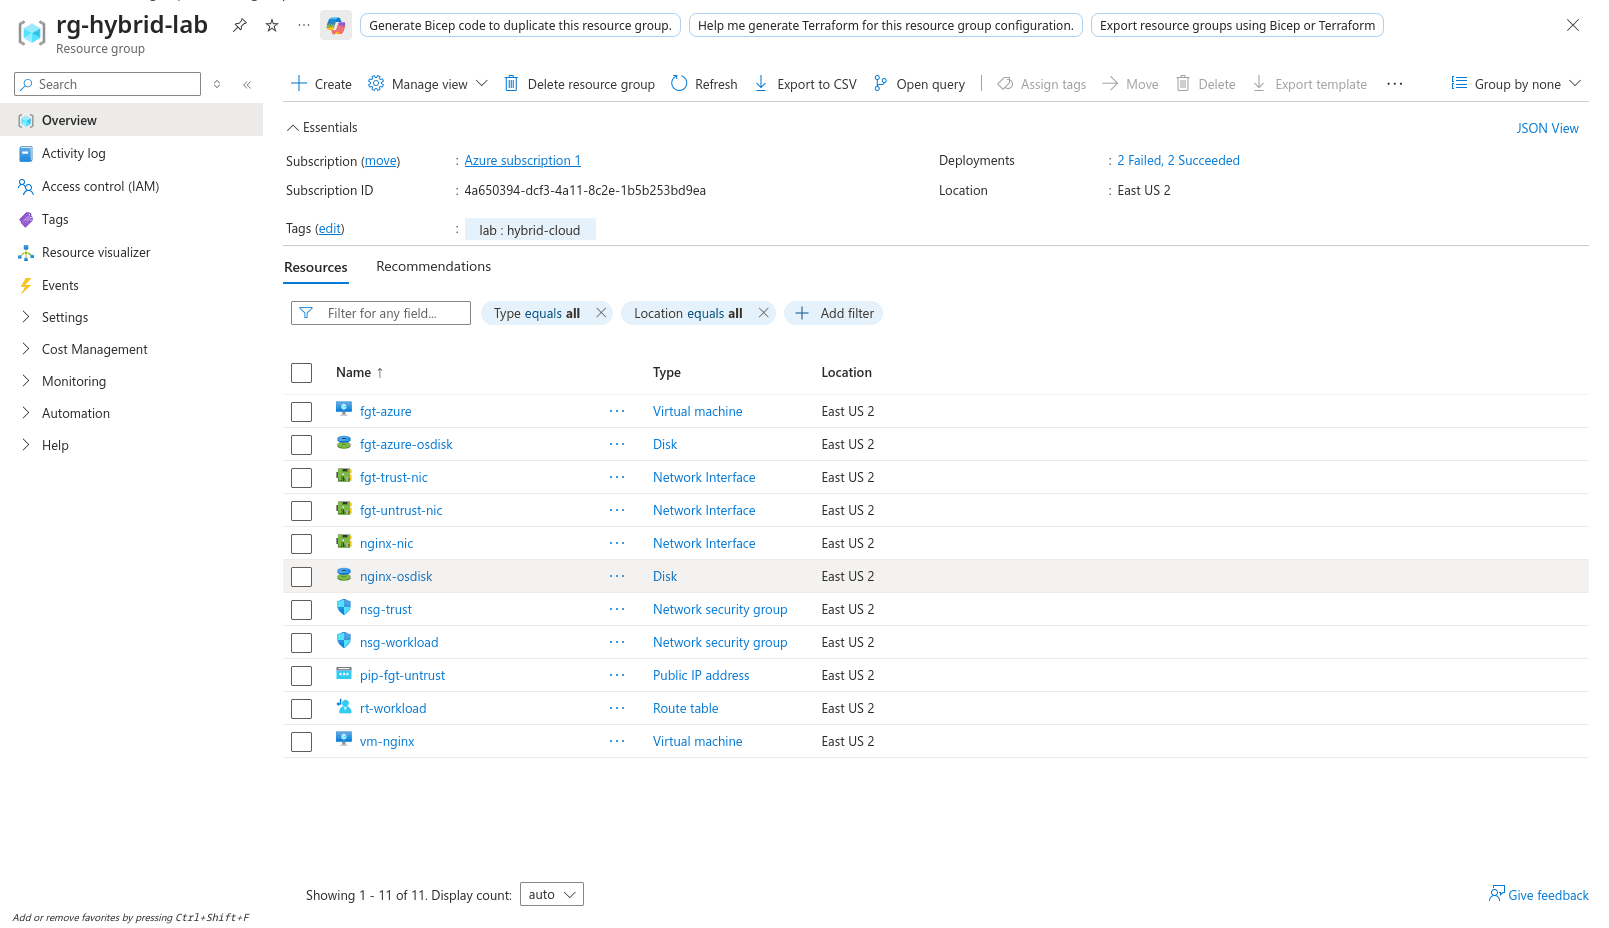Collapse the sidebar with double chevron
1609x928 pixels.
[x=247, y=85]
